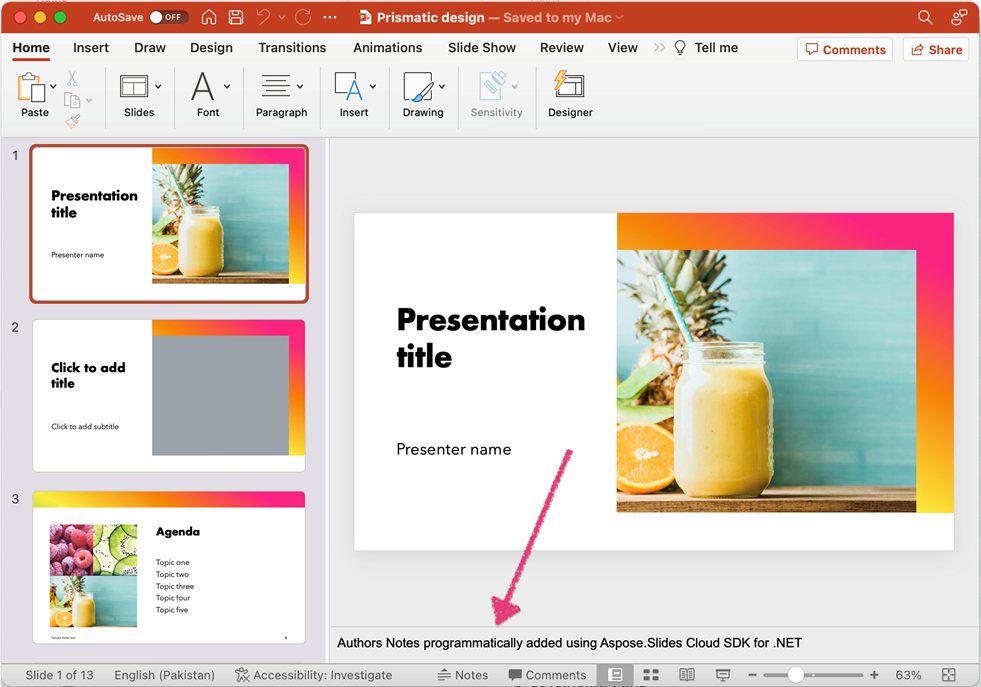Screen dimensions: 981x687
Task: Start the slideshow from the status bar
Action: [722, 675]
